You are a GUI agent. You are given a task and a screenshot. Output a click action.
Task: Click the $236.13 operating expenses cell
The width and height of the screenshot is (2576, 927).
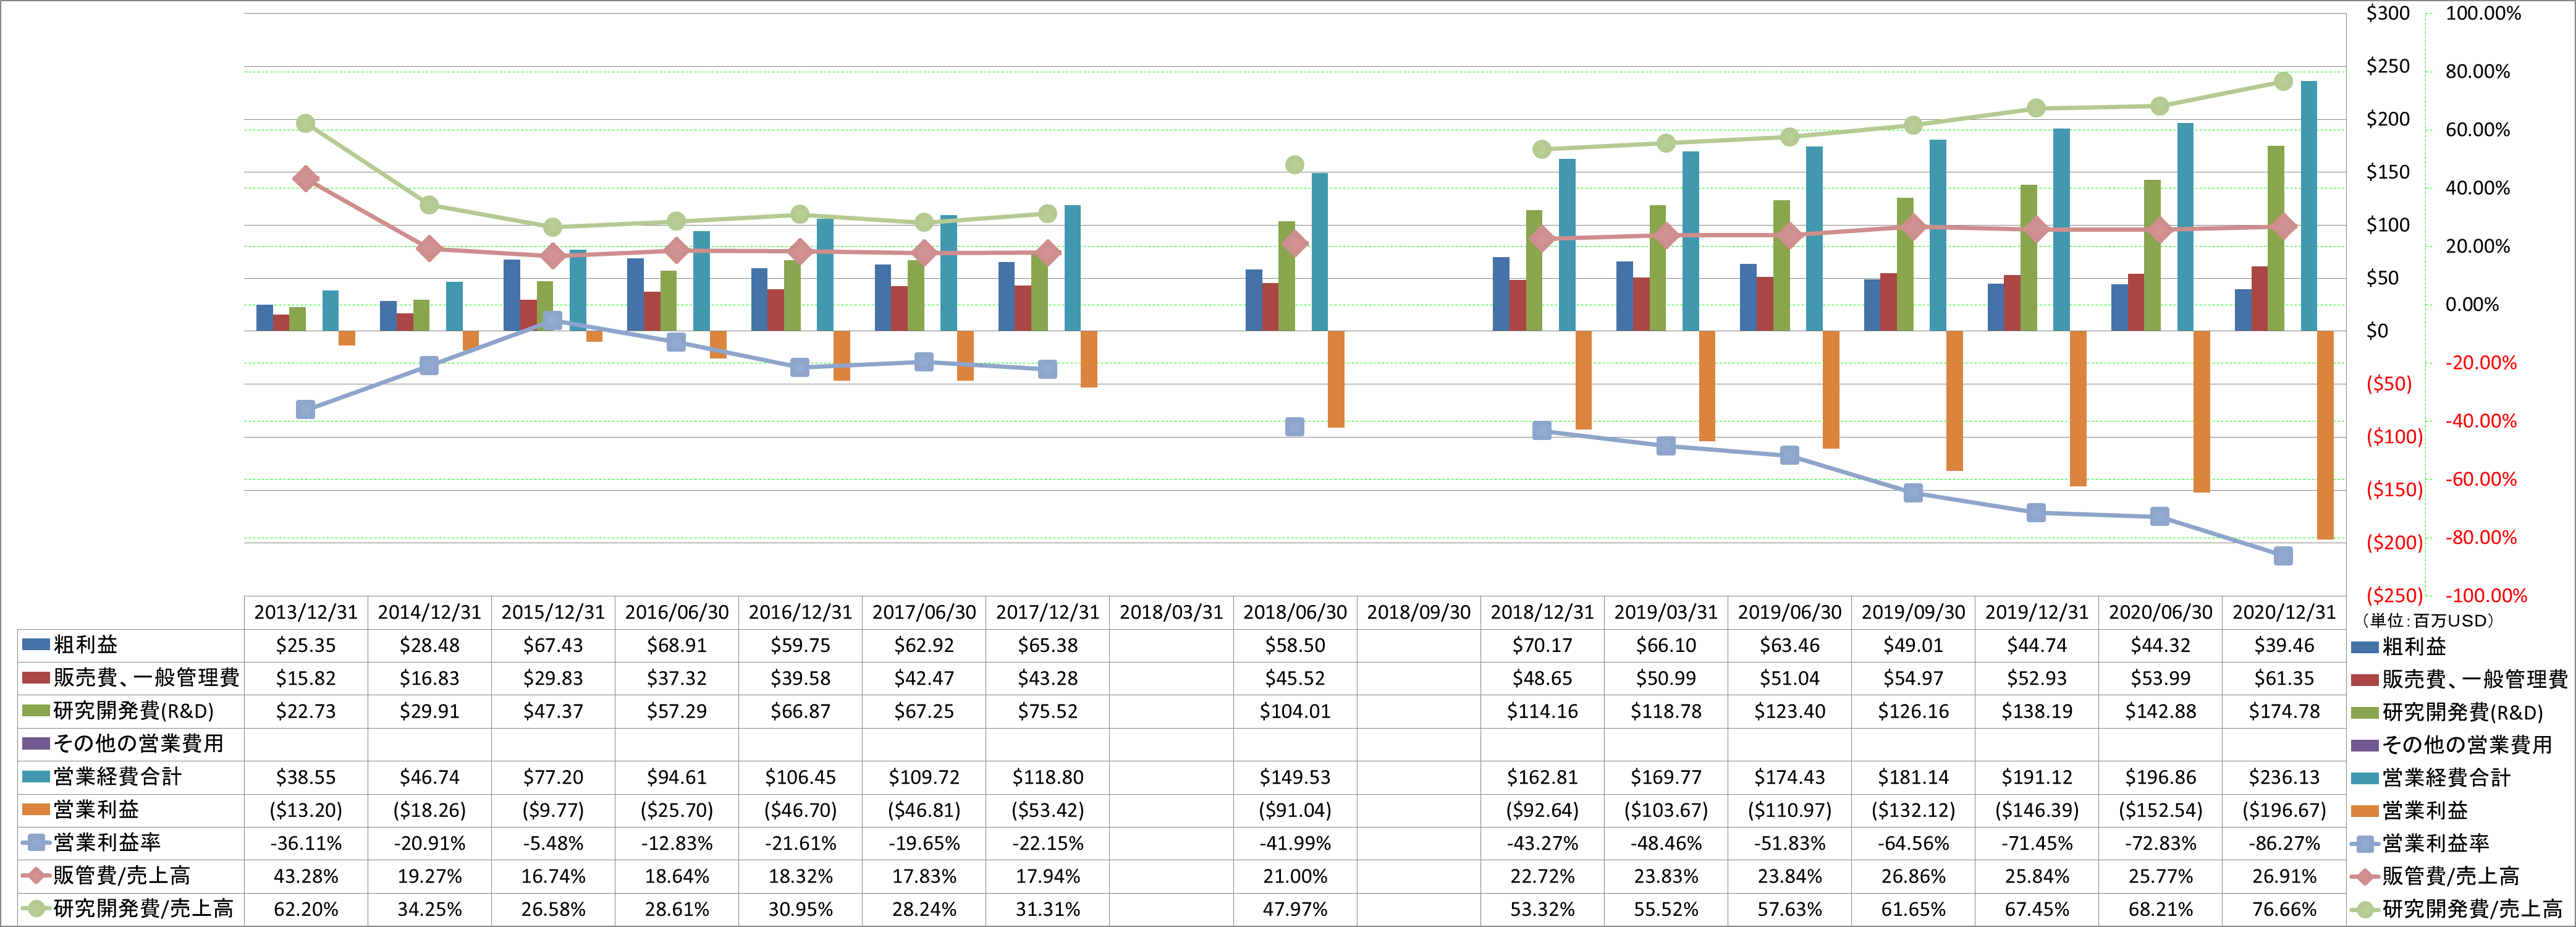(x=2284, y=777)
